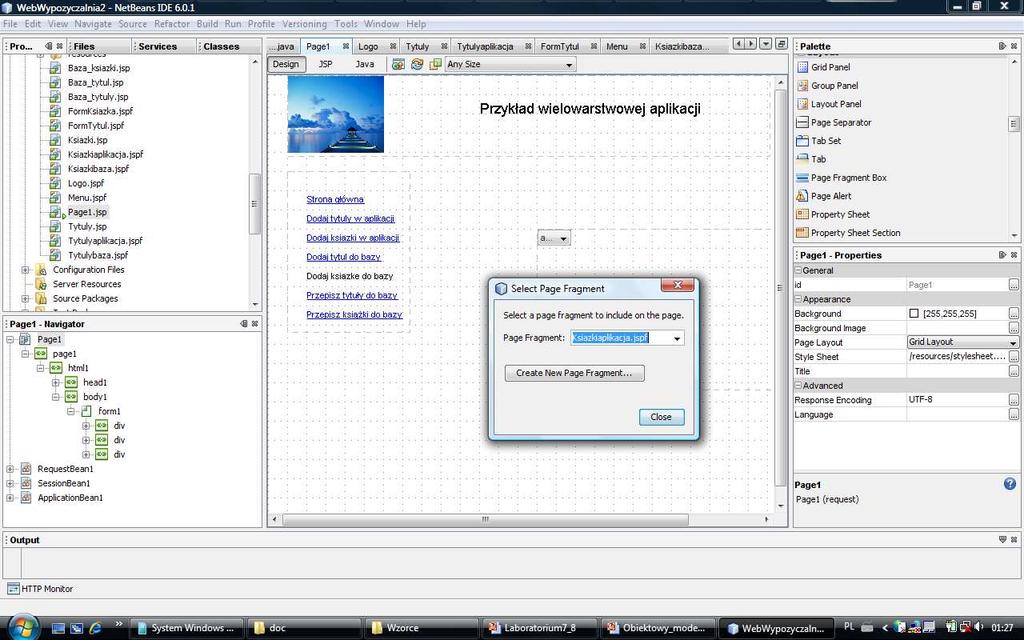Expand the Source Packages node
The width and height of the screenshot is (1024, 640).
pyautogui.click(x=25, y=298)
